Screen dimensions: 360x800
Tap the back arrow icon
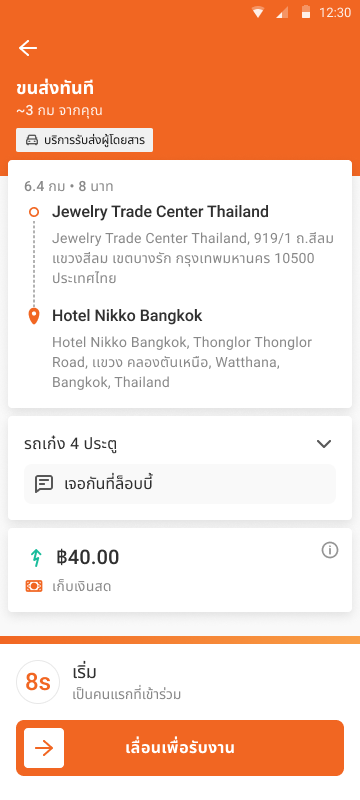click(x=28, y=48)
